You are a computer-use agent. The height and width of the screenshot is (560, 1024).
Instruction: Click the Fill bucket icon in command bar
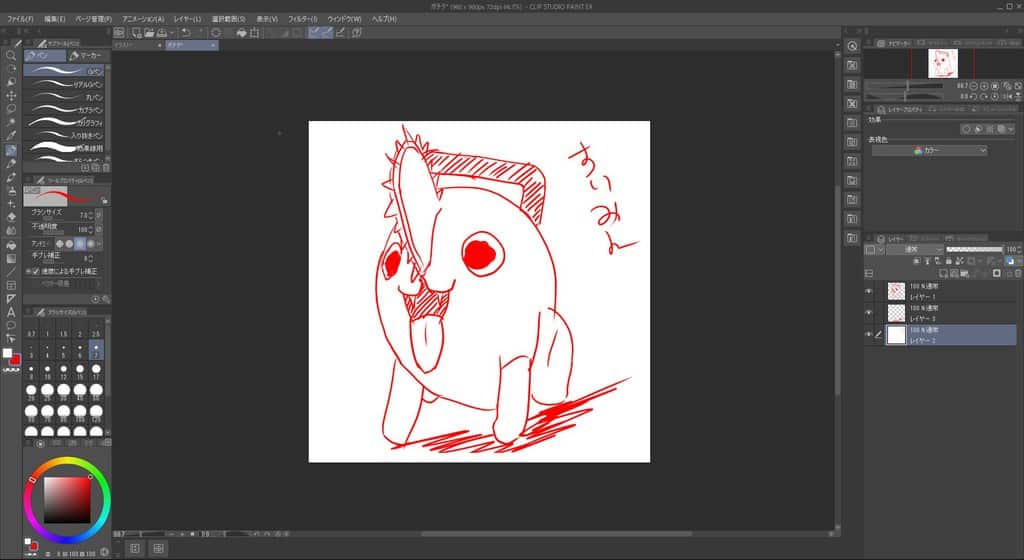point(241,33)
